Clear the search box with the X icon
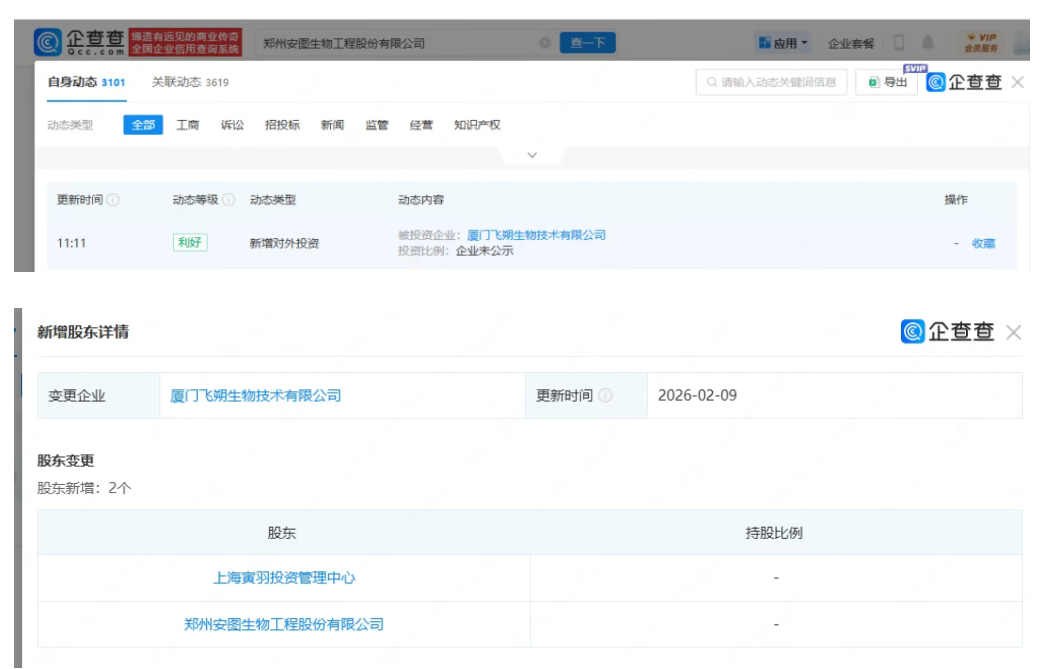Image resolution: width=1045 pixels, height=669 pixels. pyautogui.click(x=545, y=43)
